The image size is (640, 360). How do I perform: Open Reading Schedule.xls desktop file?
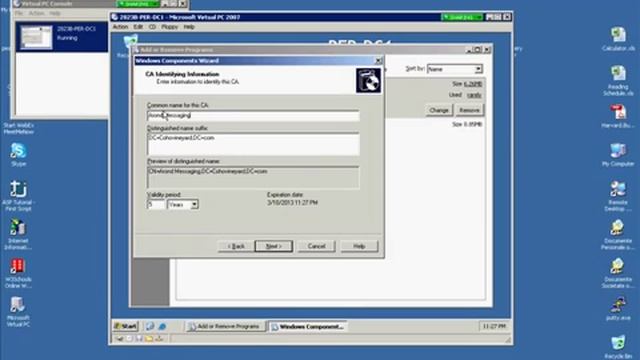click(x=618, y=80)
